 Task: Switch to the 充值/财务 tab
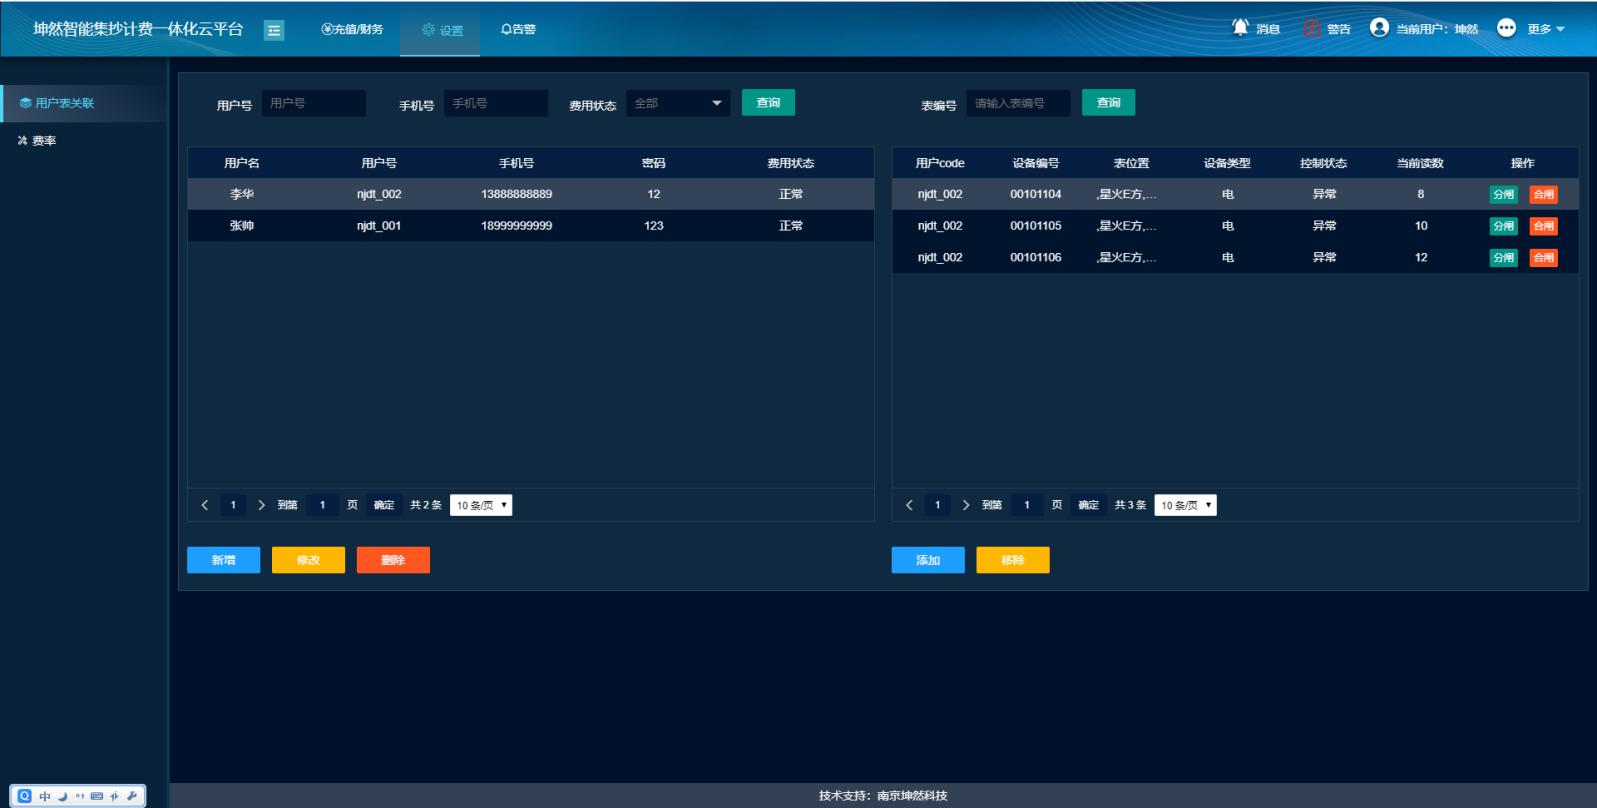[x=352, y=29]
